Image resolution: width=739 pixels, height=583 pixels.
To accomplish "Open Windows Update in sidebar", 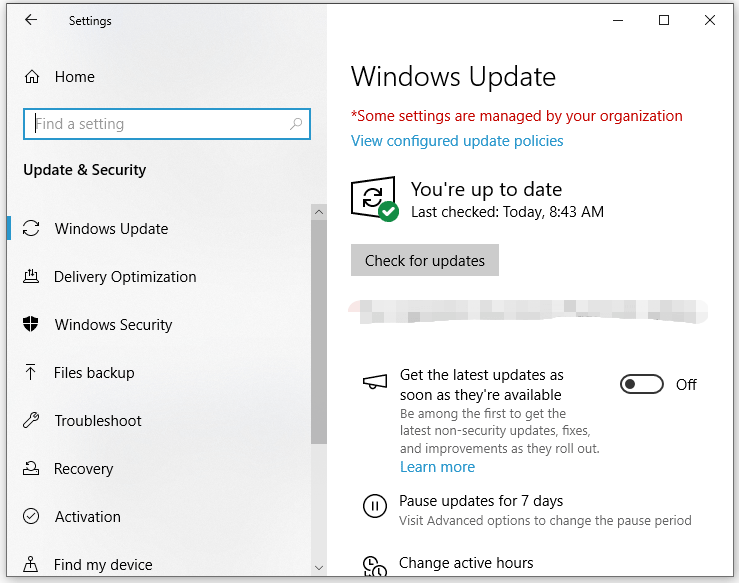I will [111, 229].
